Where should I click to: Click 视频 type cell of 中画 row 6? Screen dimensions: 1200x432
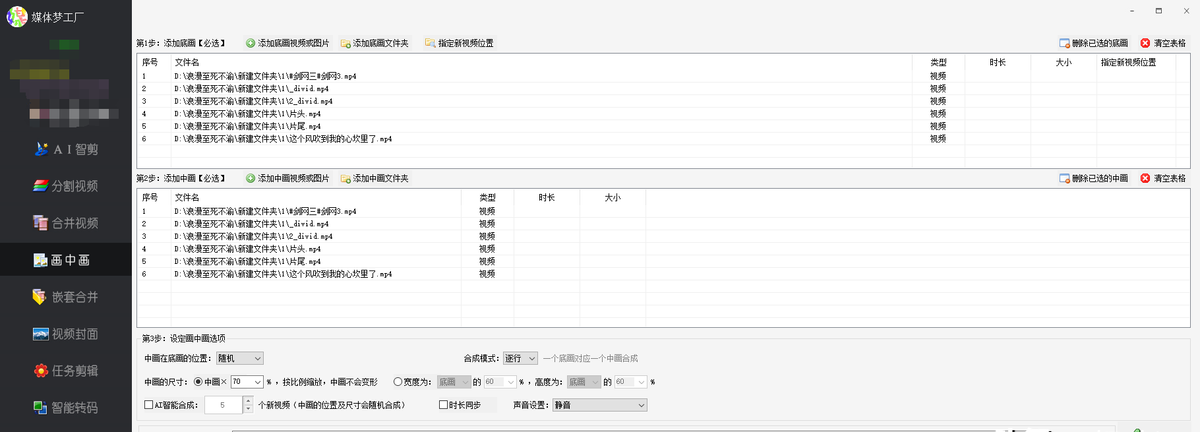click(487, 273)
